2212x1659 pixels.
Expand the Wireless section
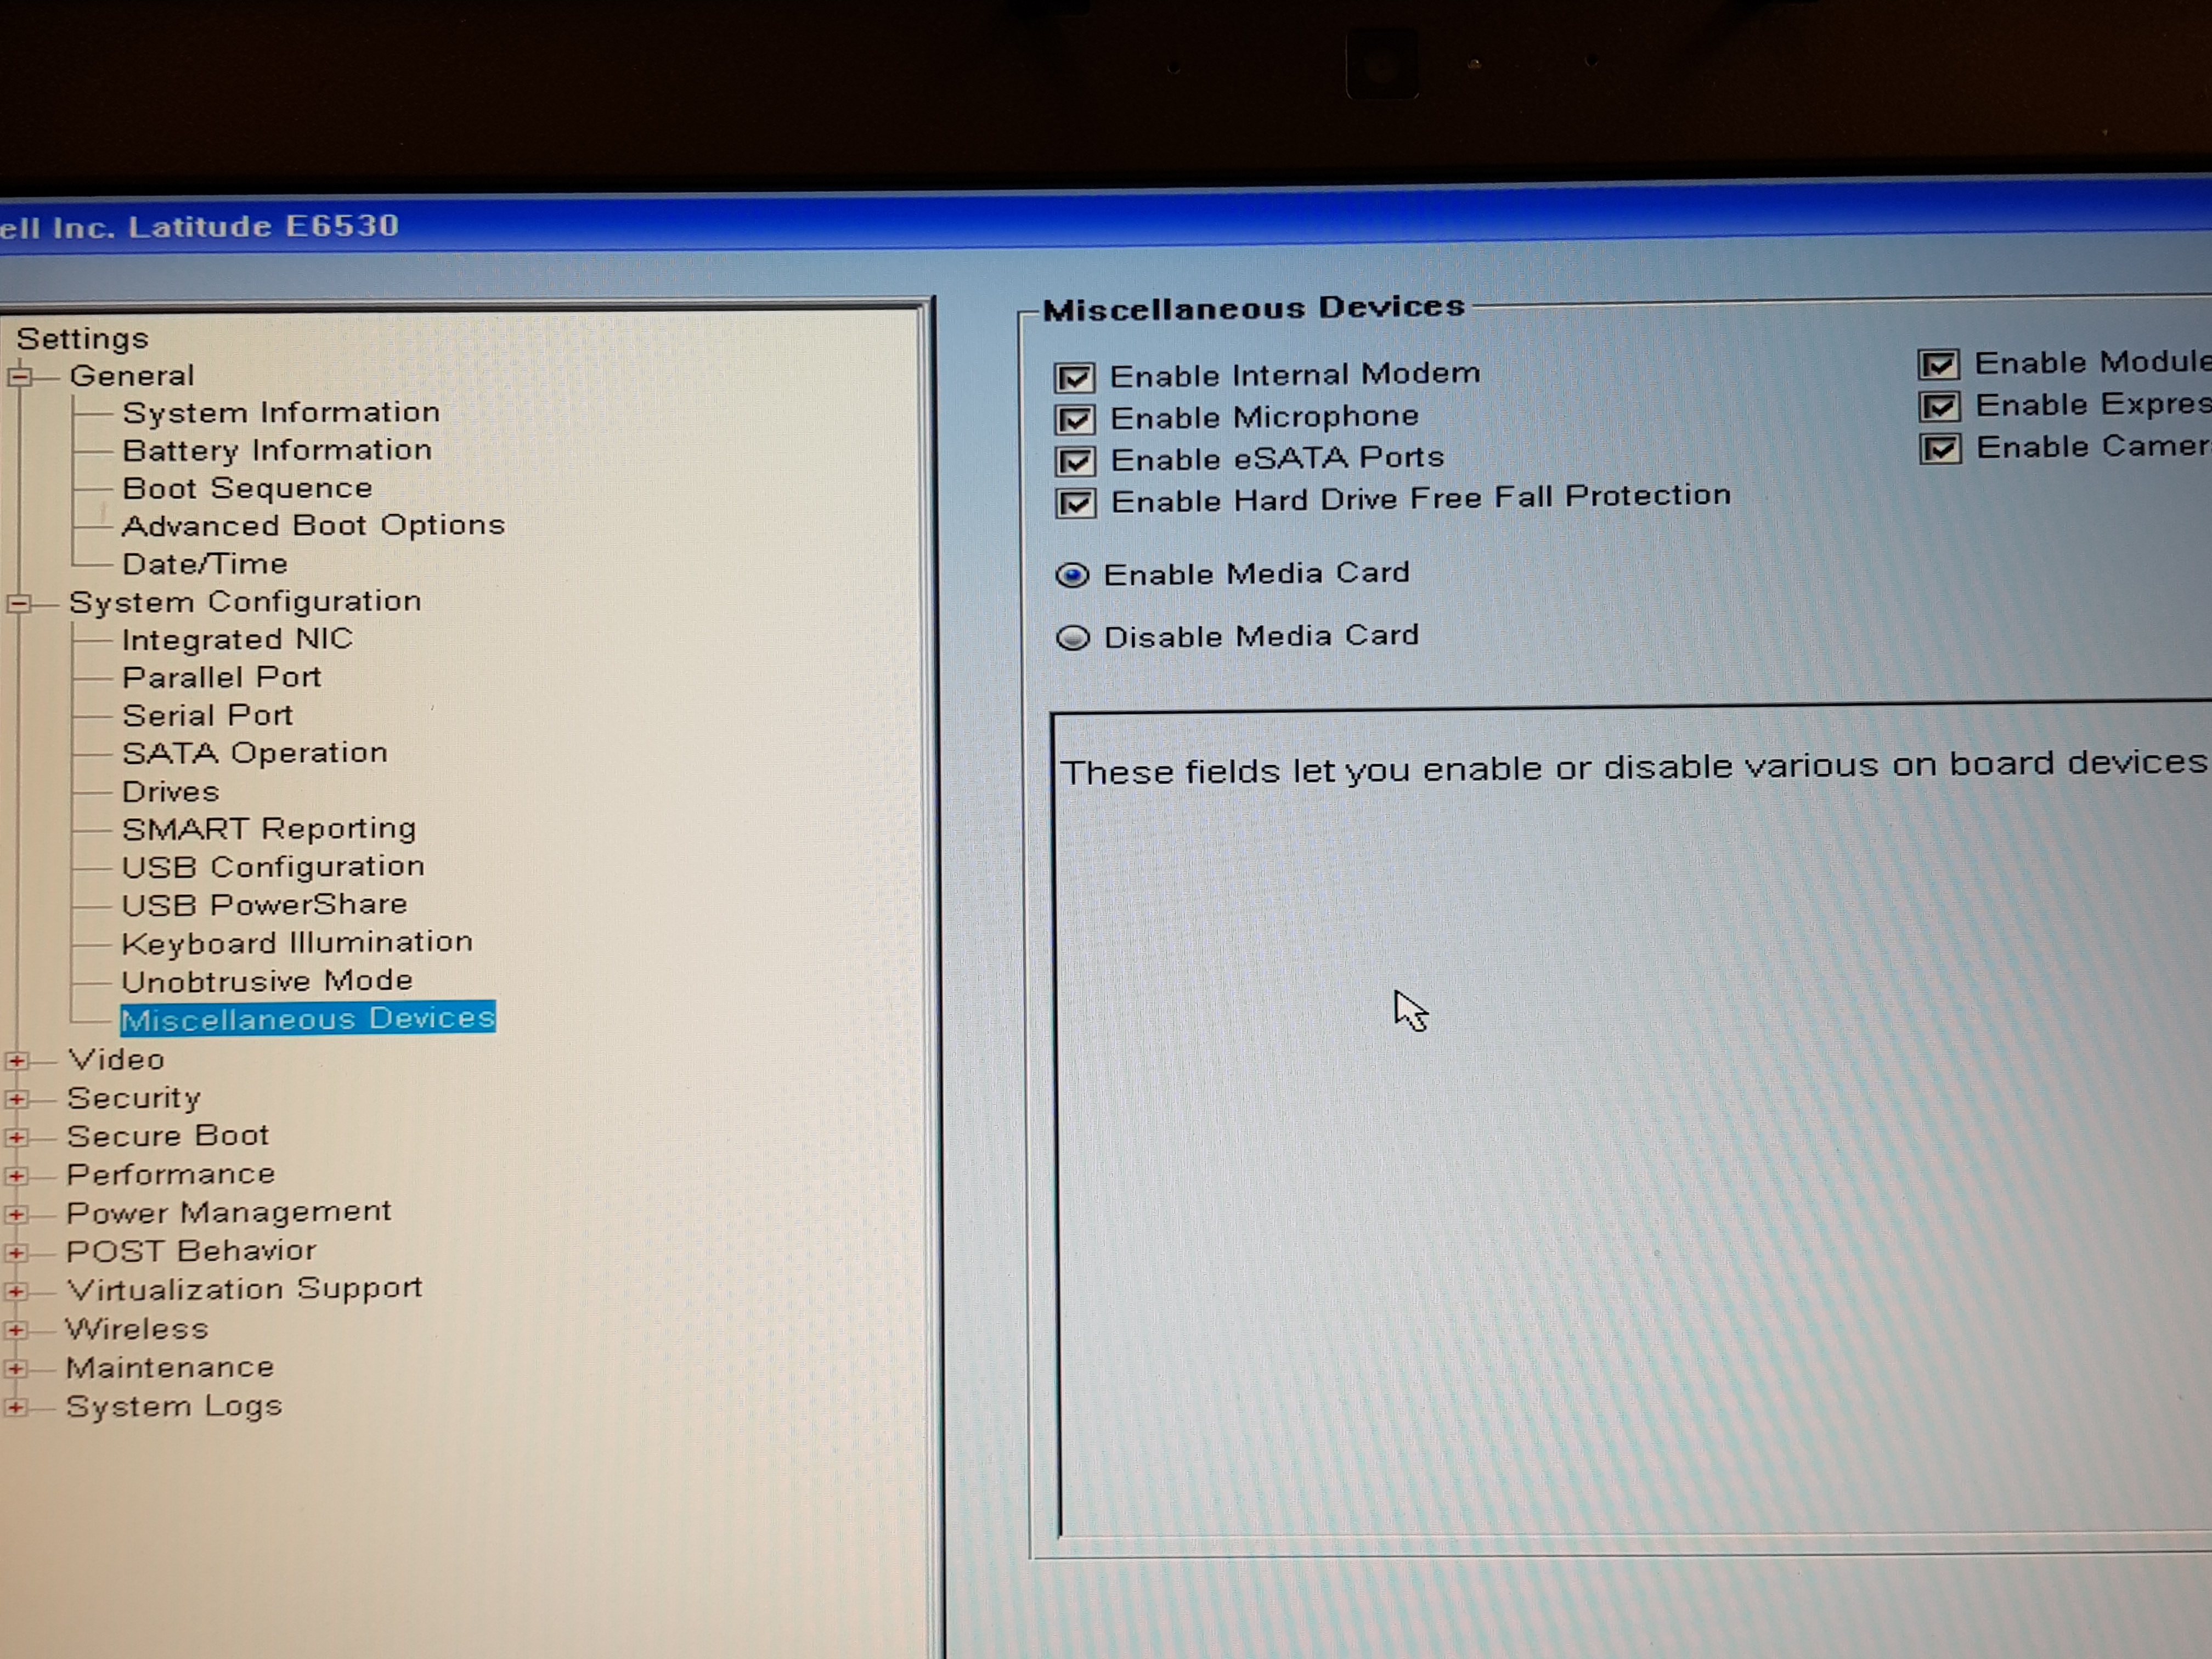point(15,1331)
